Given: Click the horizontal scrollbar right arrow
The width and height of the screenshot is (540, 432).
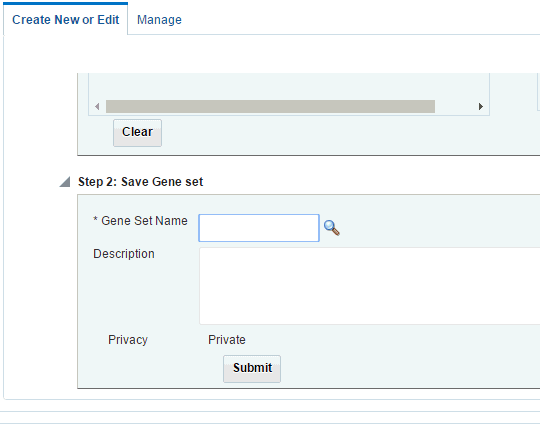Looking at the screenshot, I should tap(481, 106).
